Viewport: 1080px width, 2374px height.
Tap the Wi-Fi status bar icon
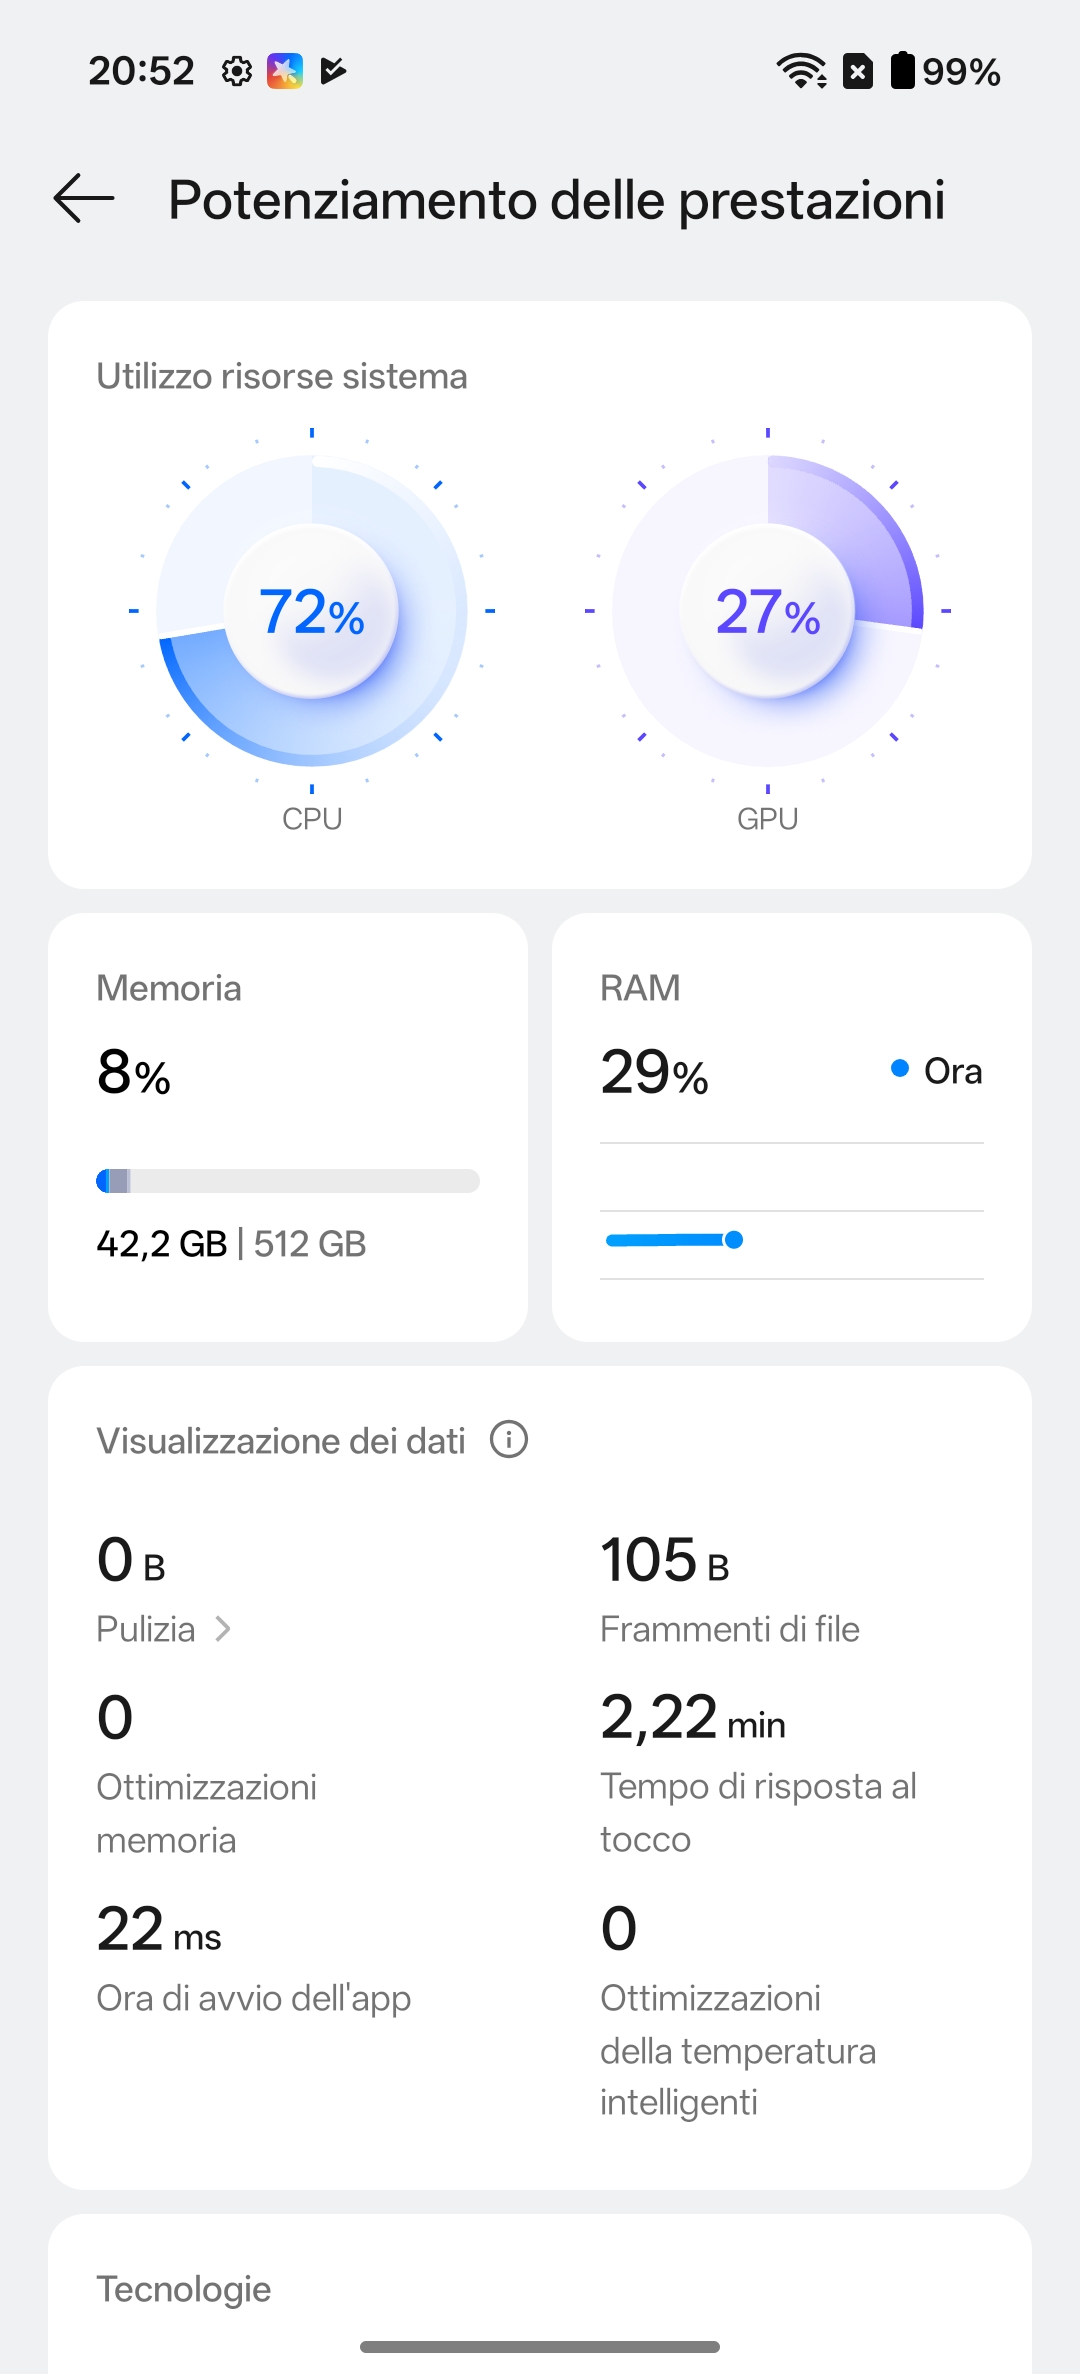click(x=801, y=71)
